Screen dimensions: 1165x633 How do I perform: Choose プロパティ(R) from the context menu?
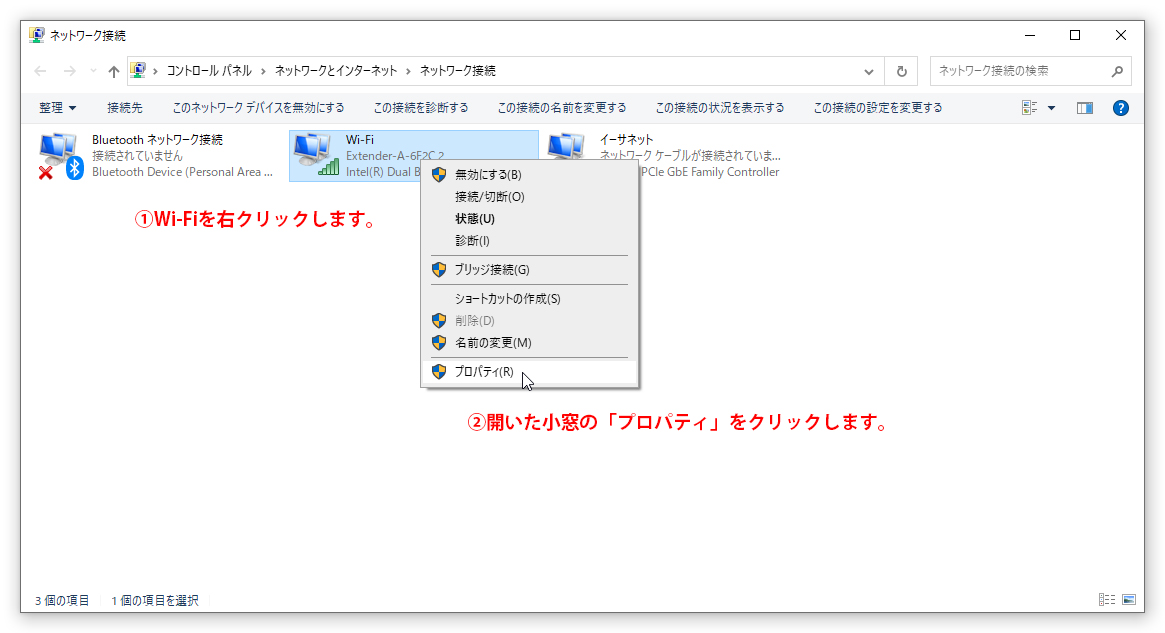[484, 372]
